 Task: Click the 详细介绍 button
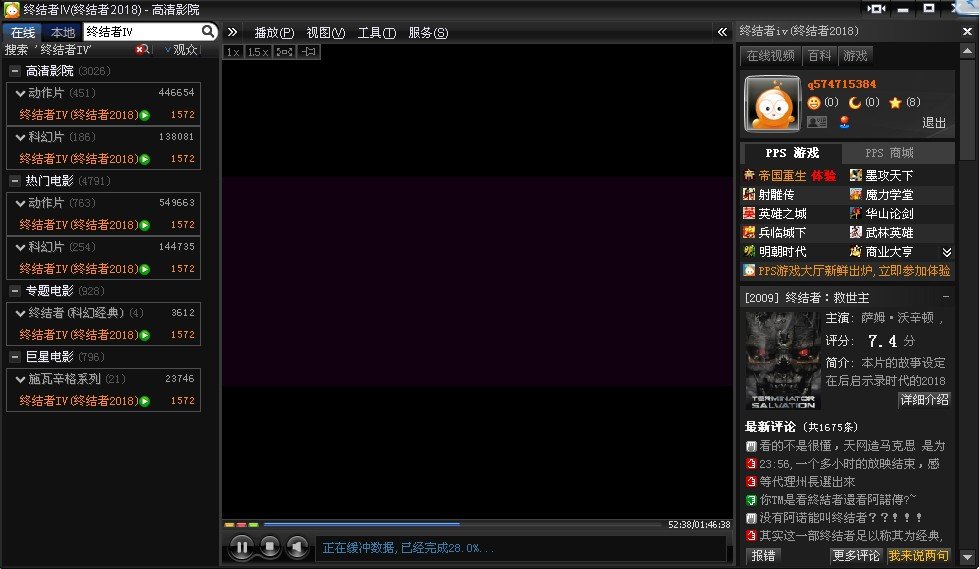(925, 400)
